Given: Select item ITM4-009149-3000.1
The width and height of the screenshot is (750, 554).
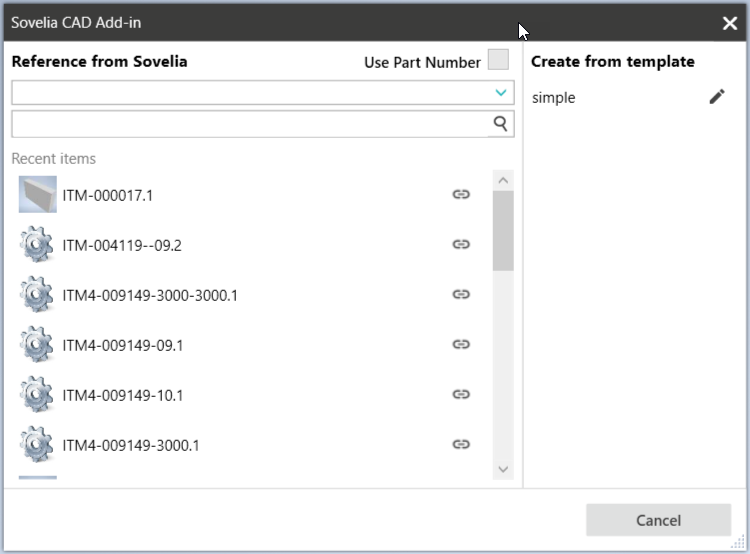Looking at the screenshot, I should (131, 445).
